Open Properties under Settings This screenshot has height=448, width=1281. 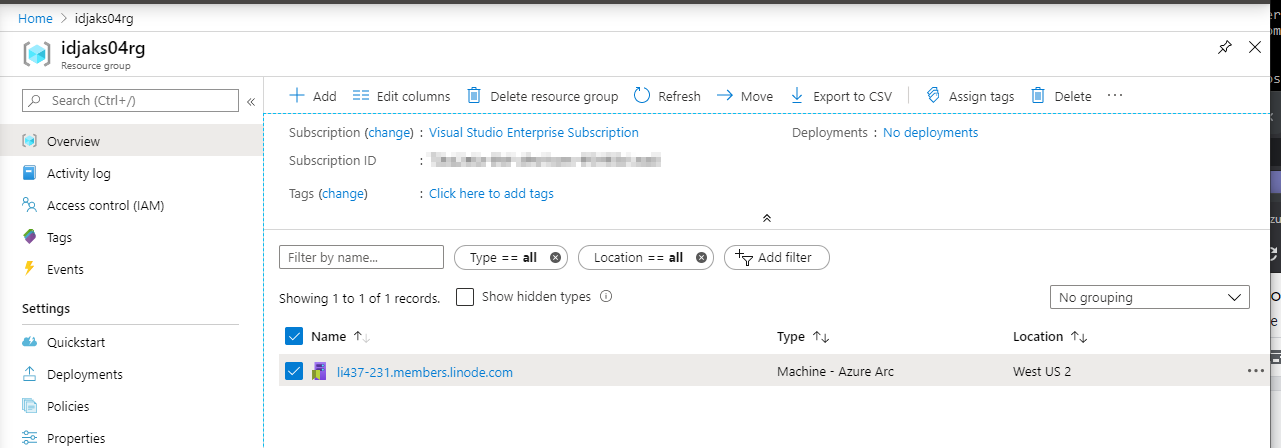[76, 438]
